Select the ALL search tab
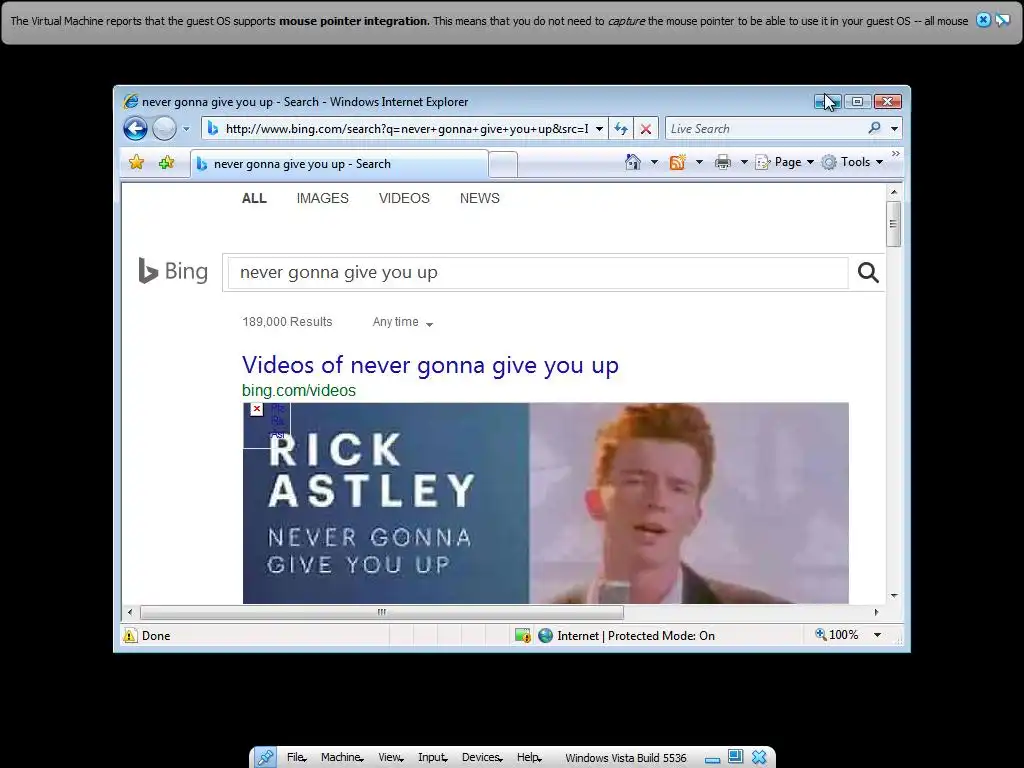1024x768 pixels. point(254,198)
